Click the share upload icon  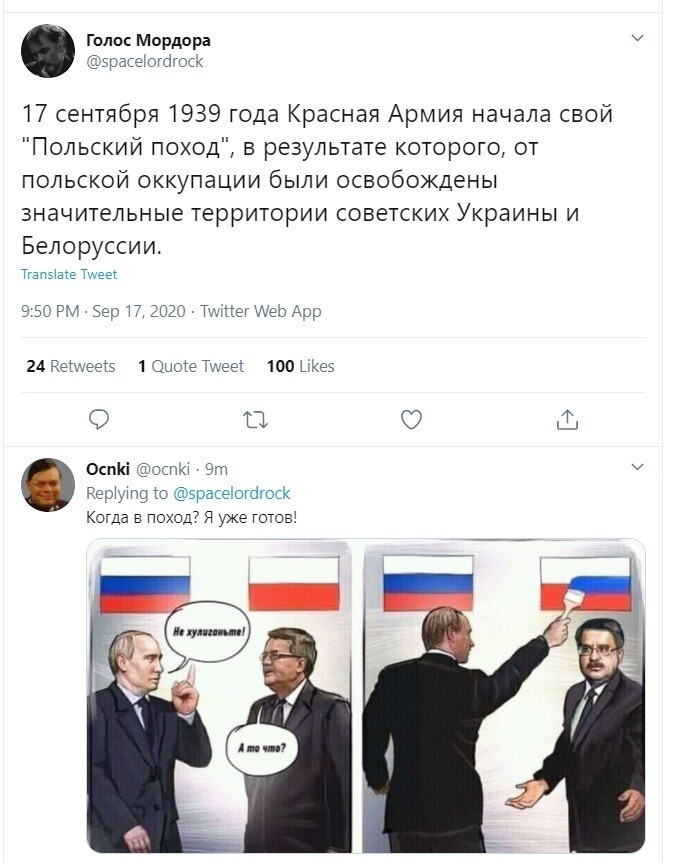point(567,419)
